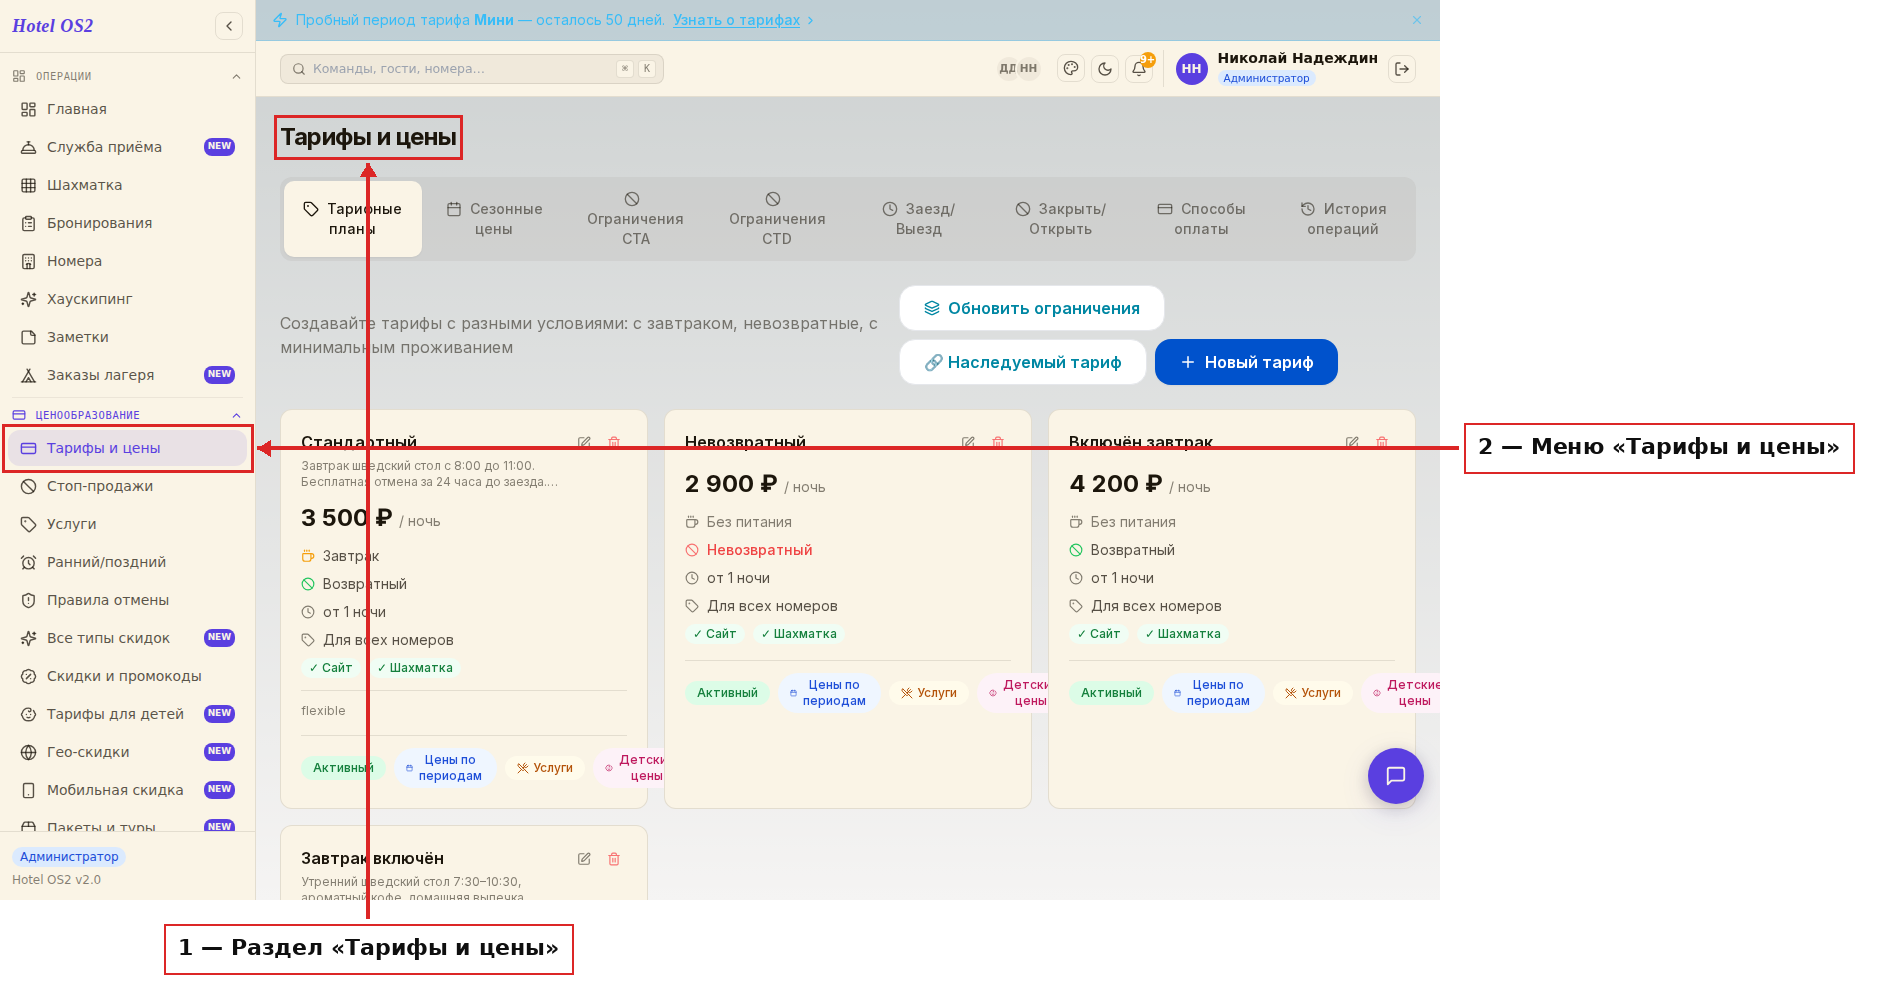Open Гео-скидки in sidebar
Image resolution: width=1878 pixels, height=998 pixels.
[x=127, y=752]
